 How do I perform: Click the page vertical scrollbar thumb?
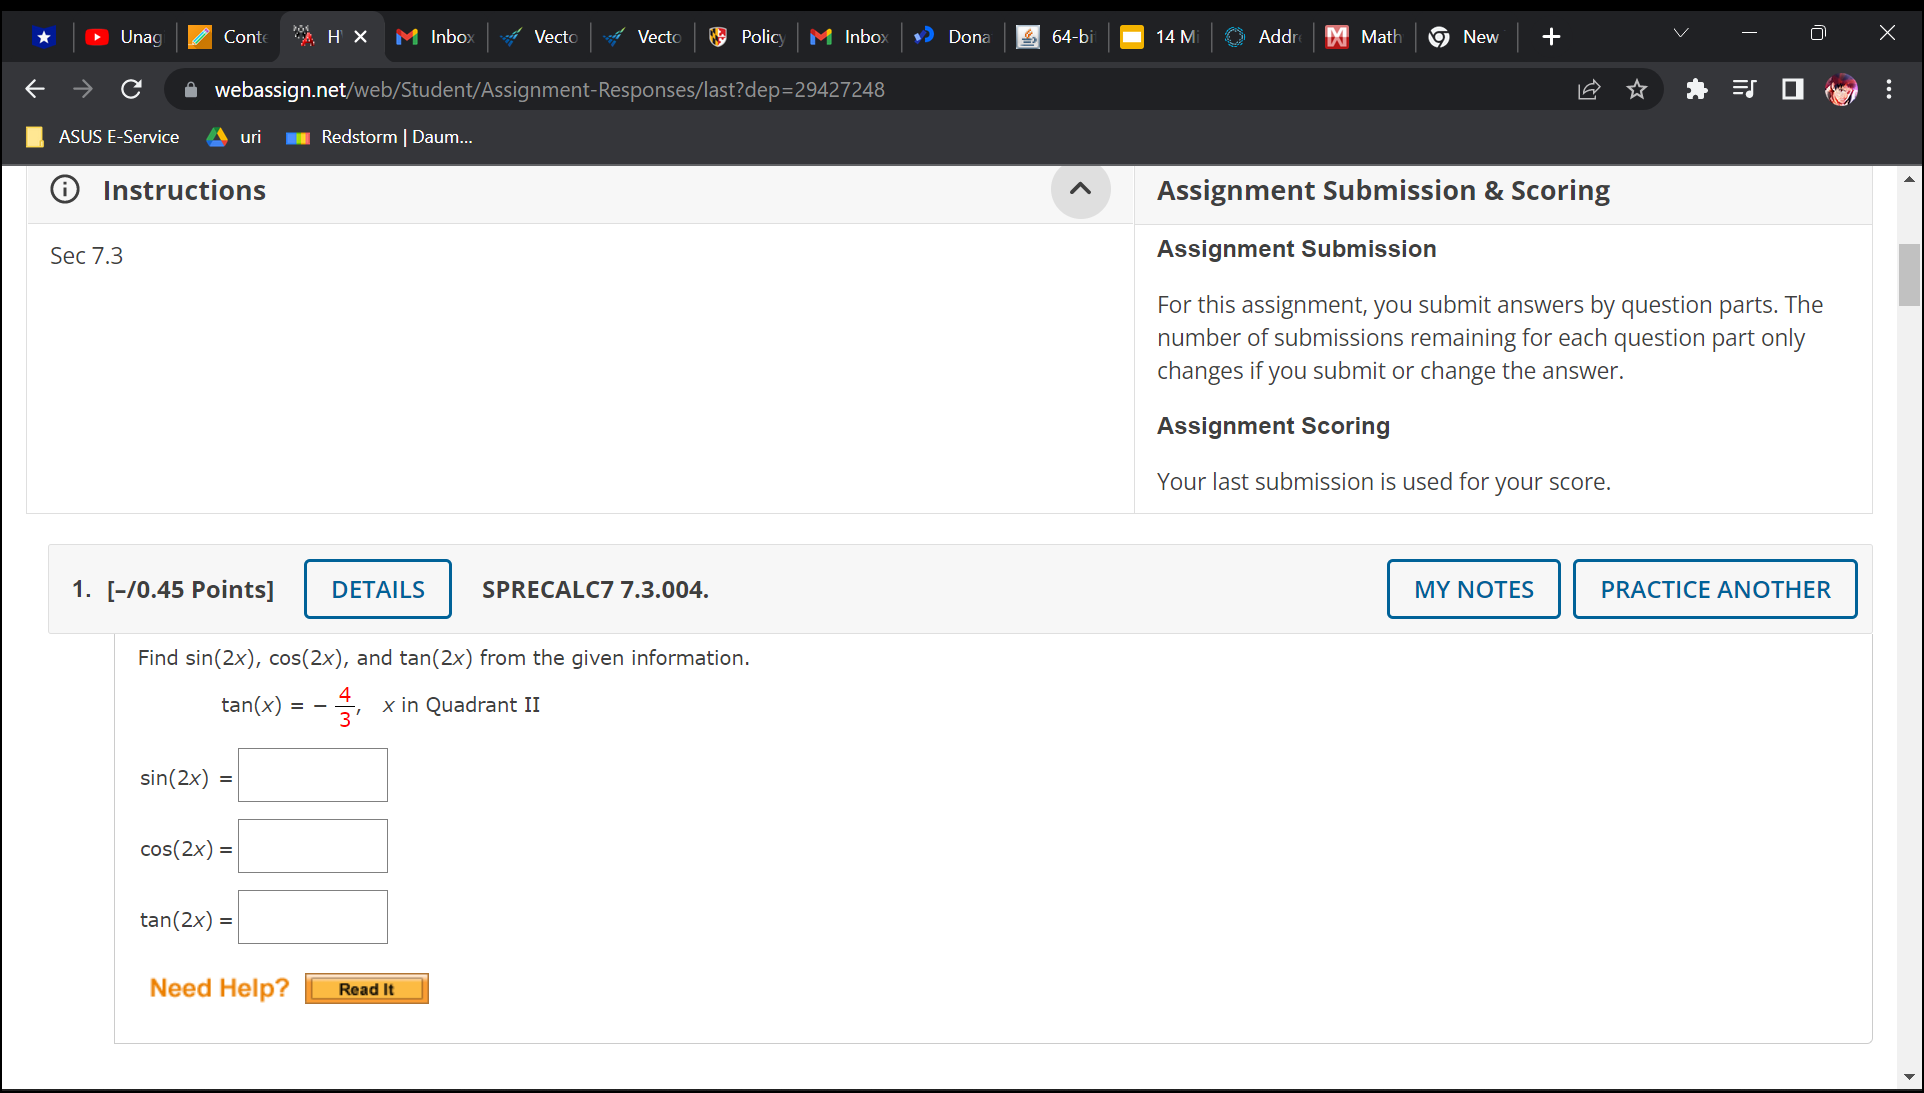tap(1909, 275)
